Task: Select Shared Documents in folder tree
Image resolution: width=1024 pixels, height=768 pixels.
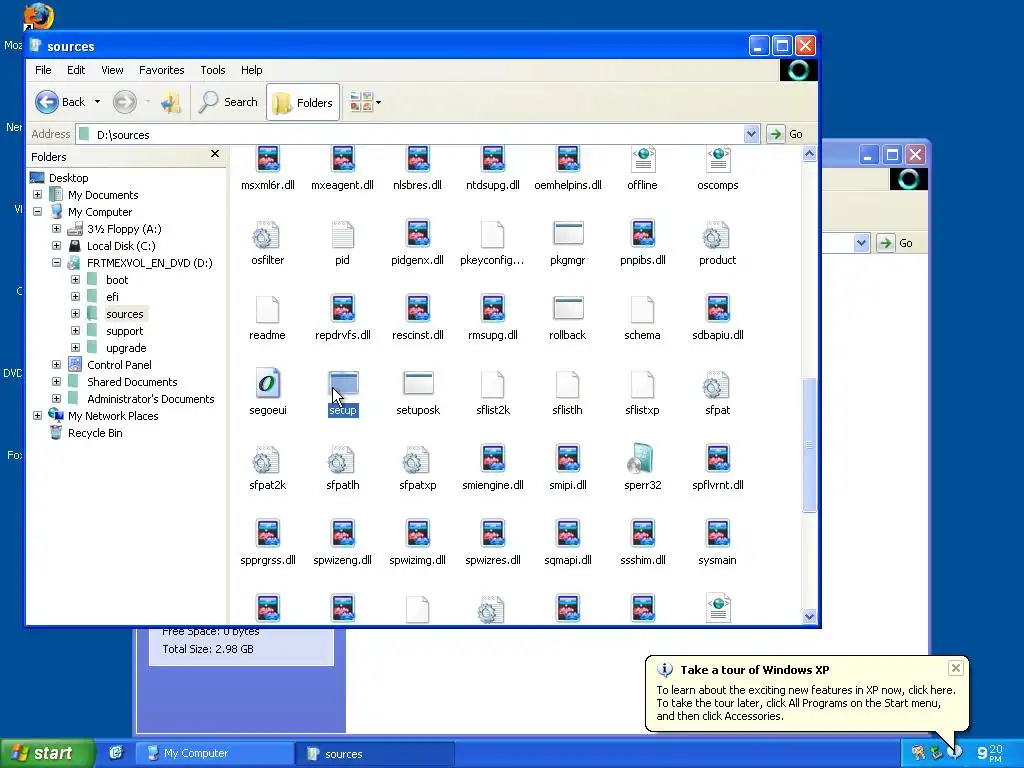Action: click(x=132, y=382)
